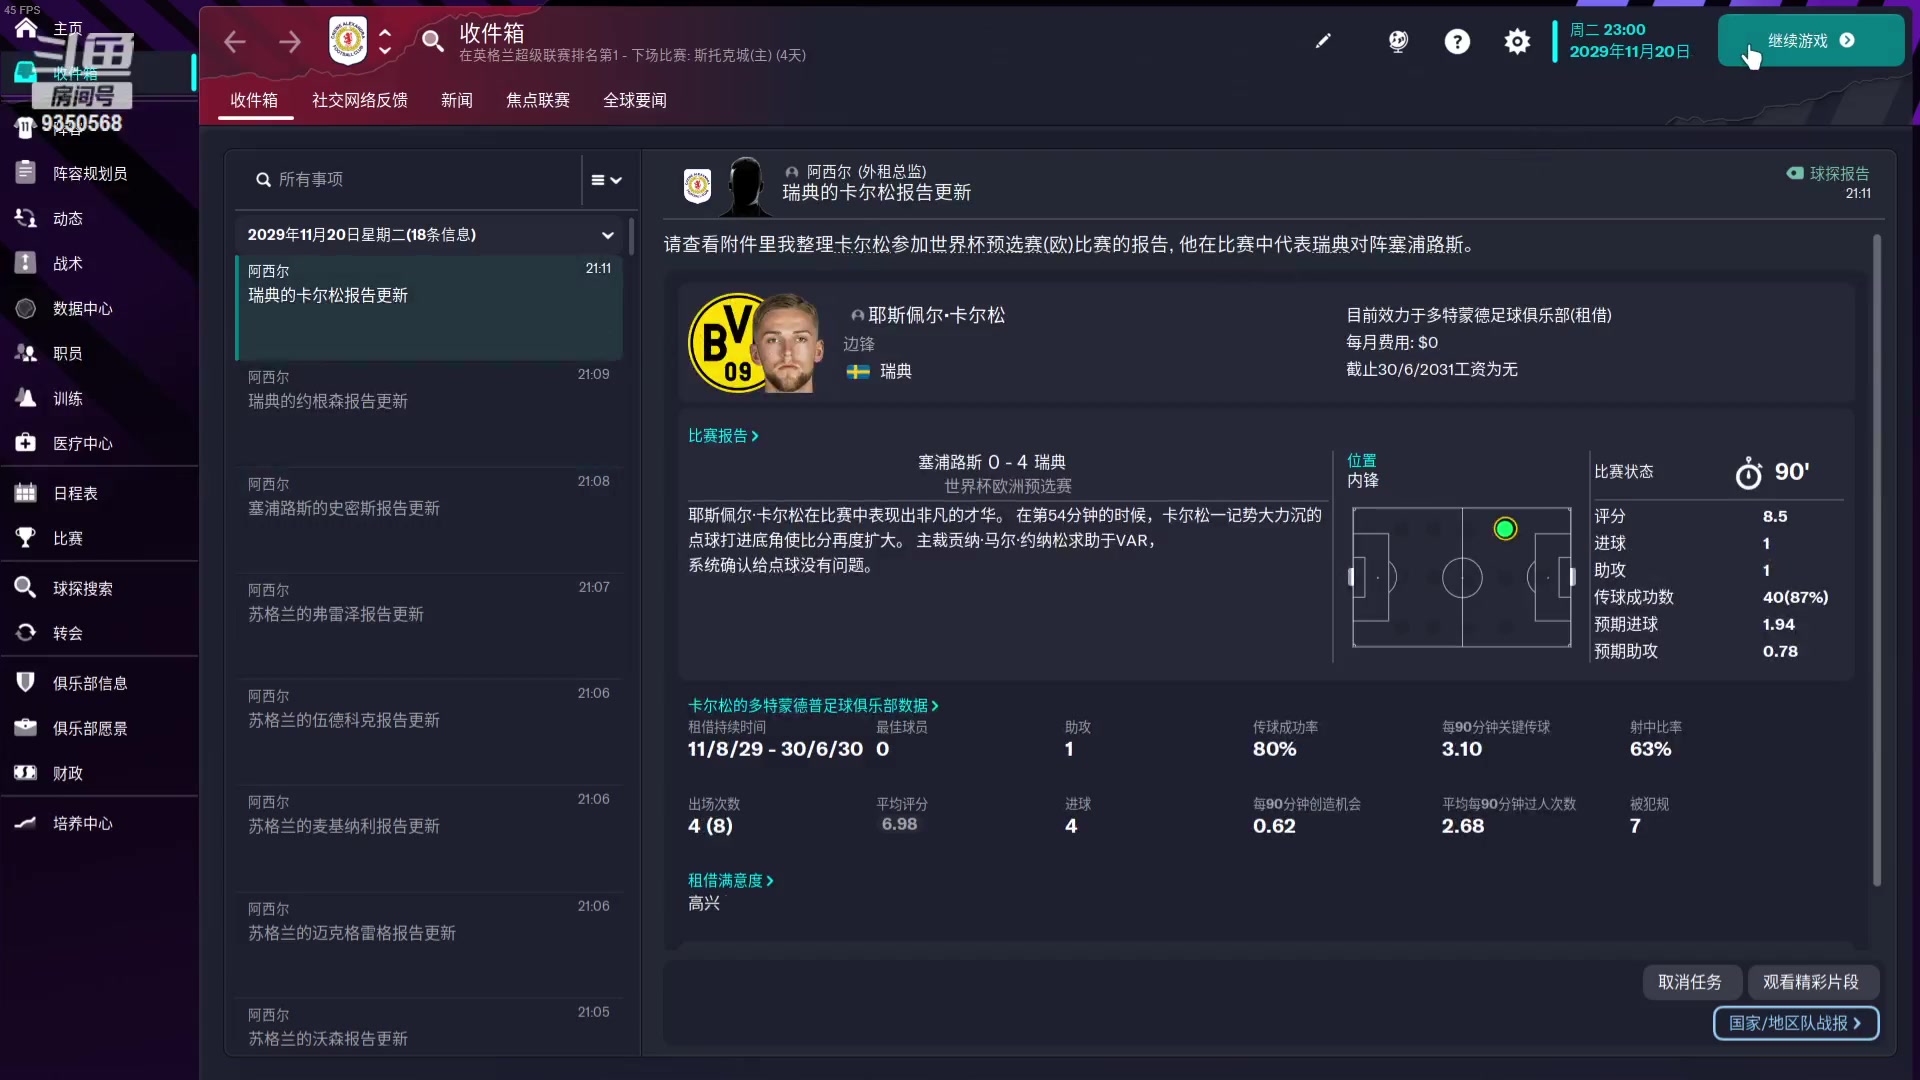Viewport: 1920px width, 1080px height.
Task: Go back with the left arrow
Action: (235, 41)
